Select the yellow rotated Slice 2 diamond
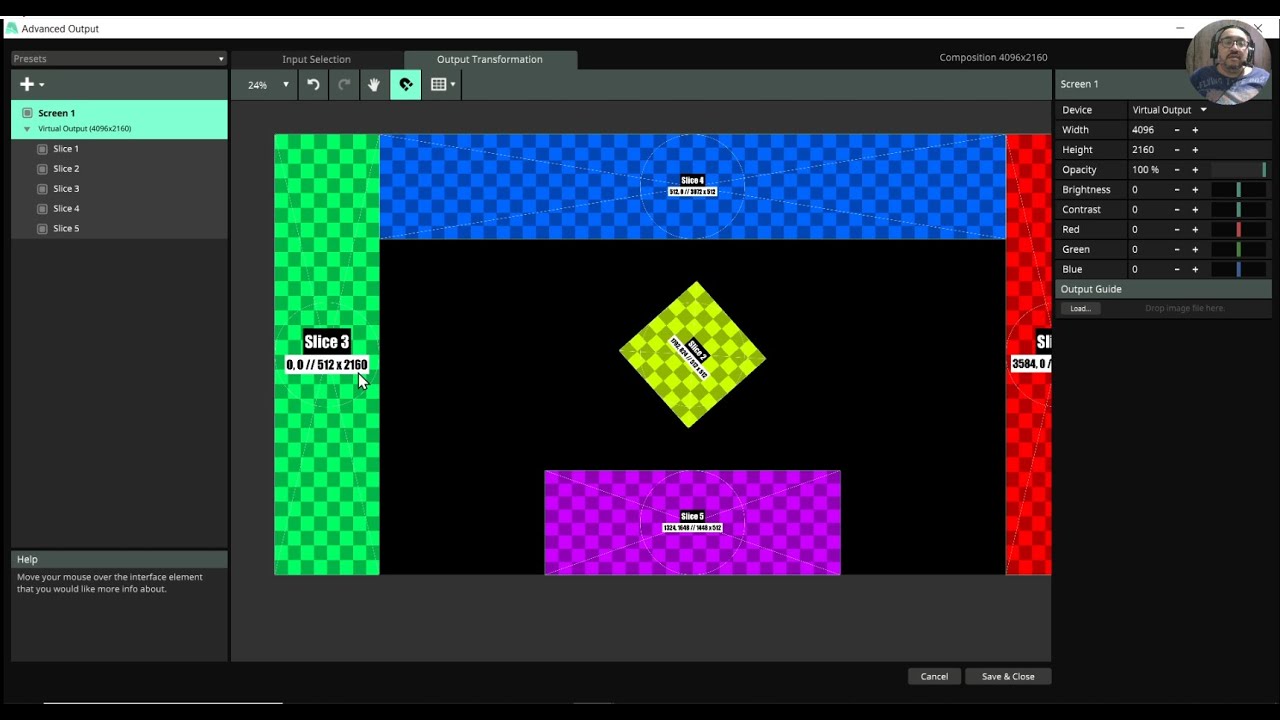 (692, 354)
